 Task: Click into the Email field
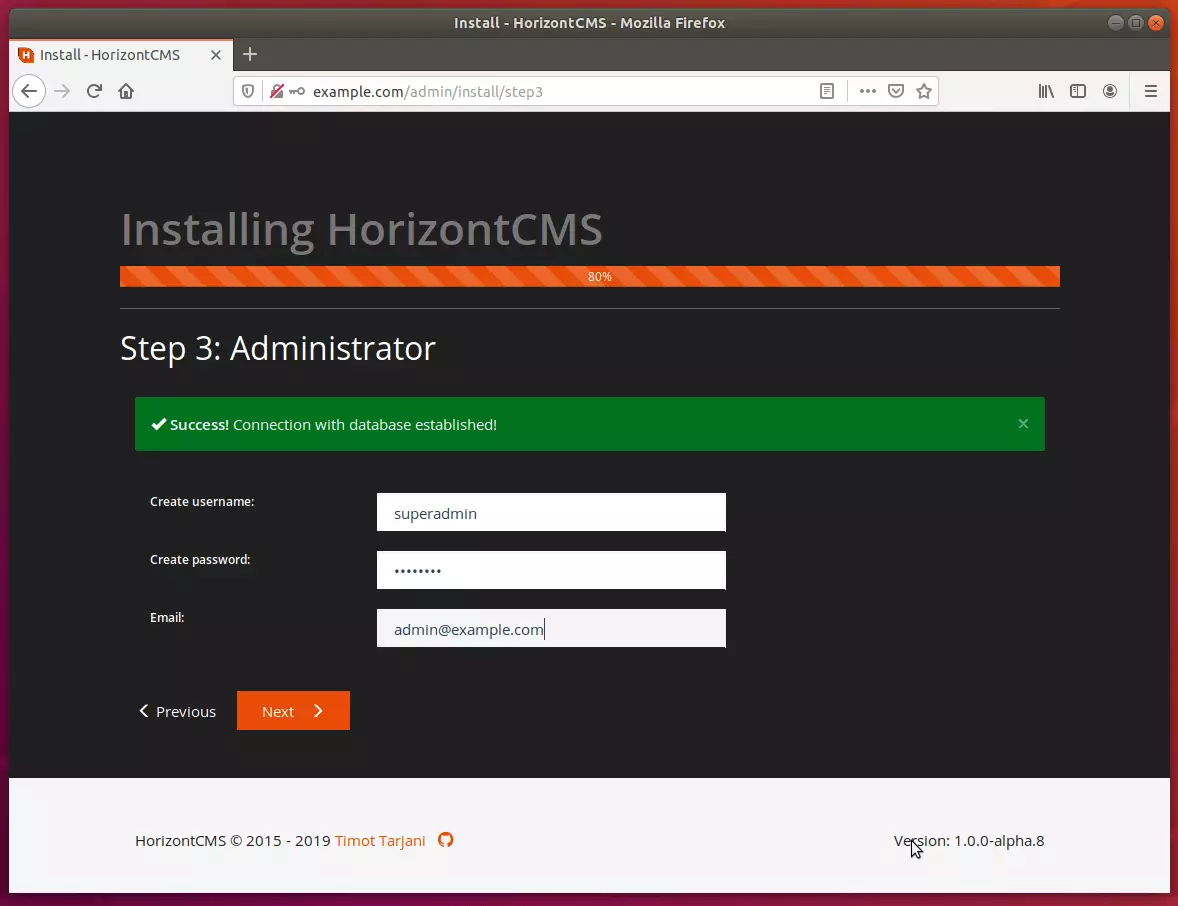pos(551,628)
